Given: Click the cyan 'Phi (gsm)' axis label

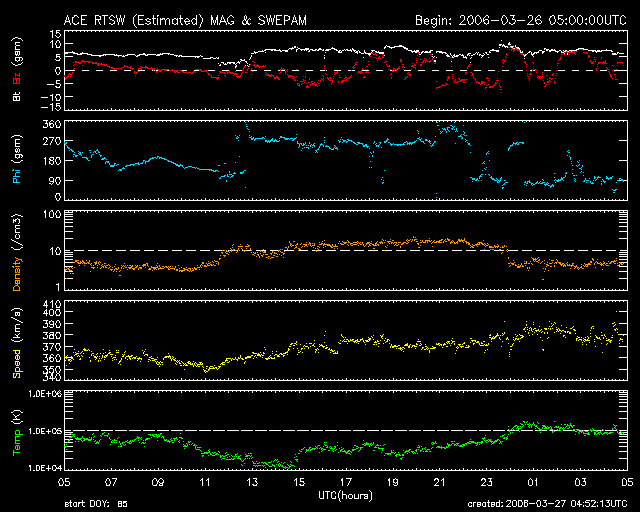Looking at the screenshot, I should coord(17,159).
